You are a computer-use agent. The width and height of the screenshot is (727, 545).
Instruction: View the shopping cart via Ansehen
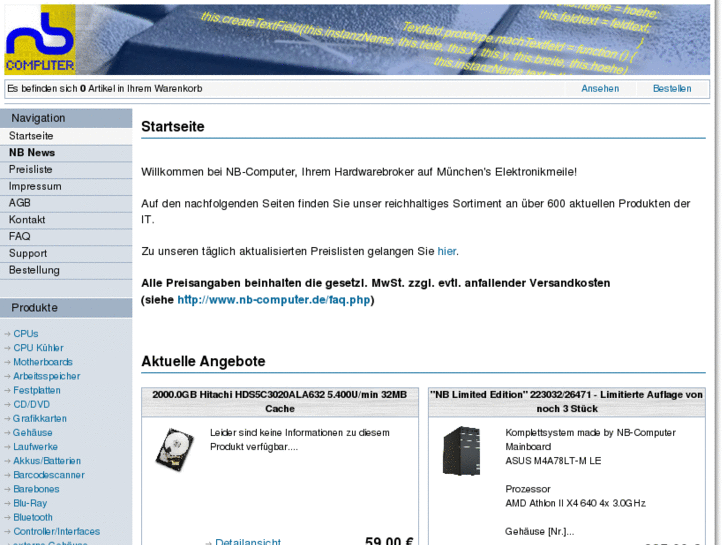pos(600,89)
